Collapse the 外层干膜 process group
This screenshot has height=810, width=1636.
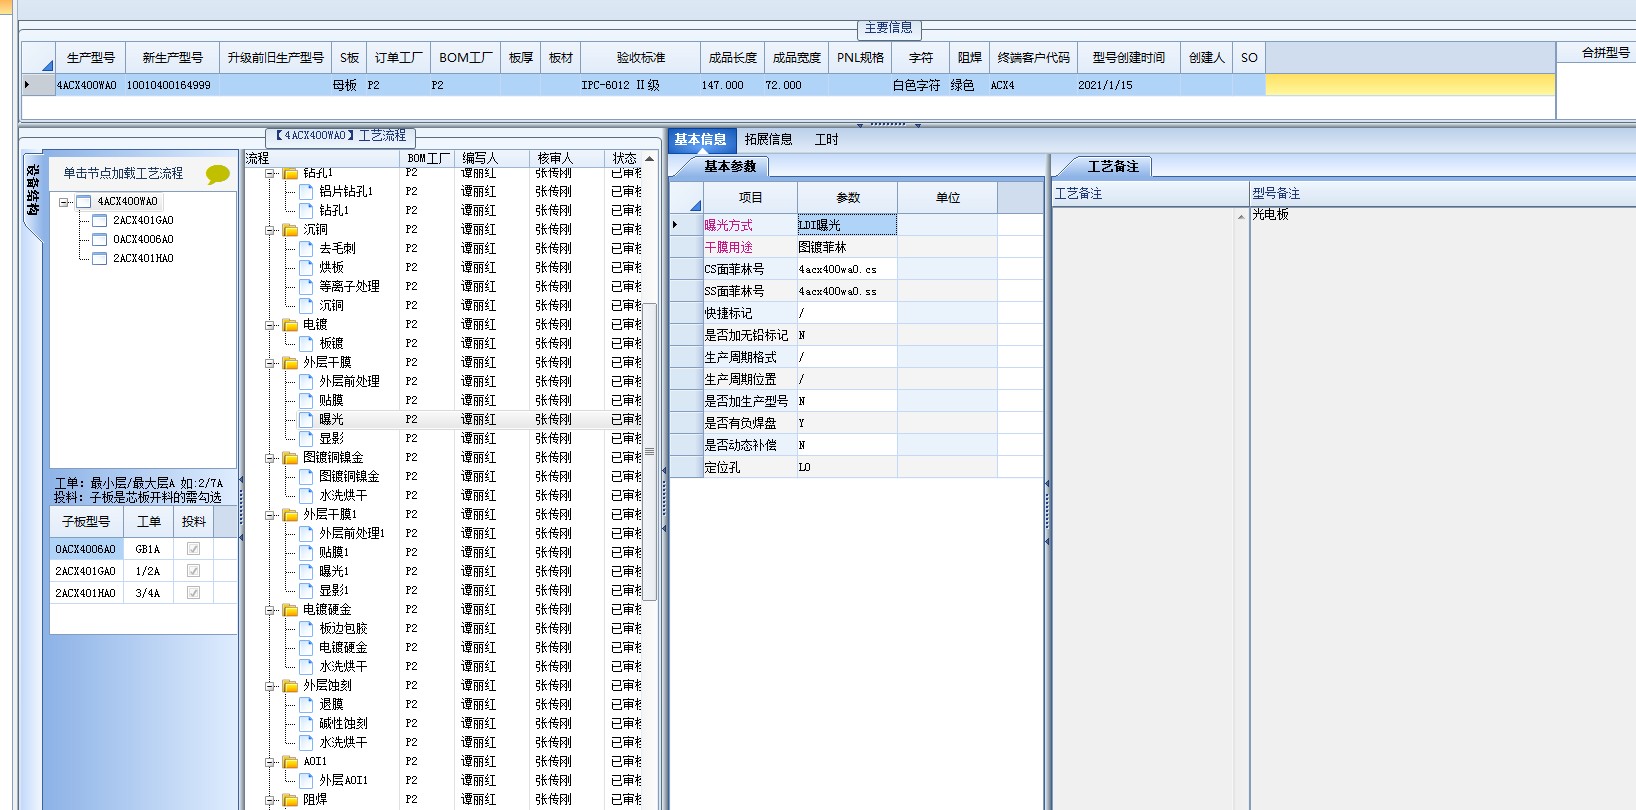point(270,363)
